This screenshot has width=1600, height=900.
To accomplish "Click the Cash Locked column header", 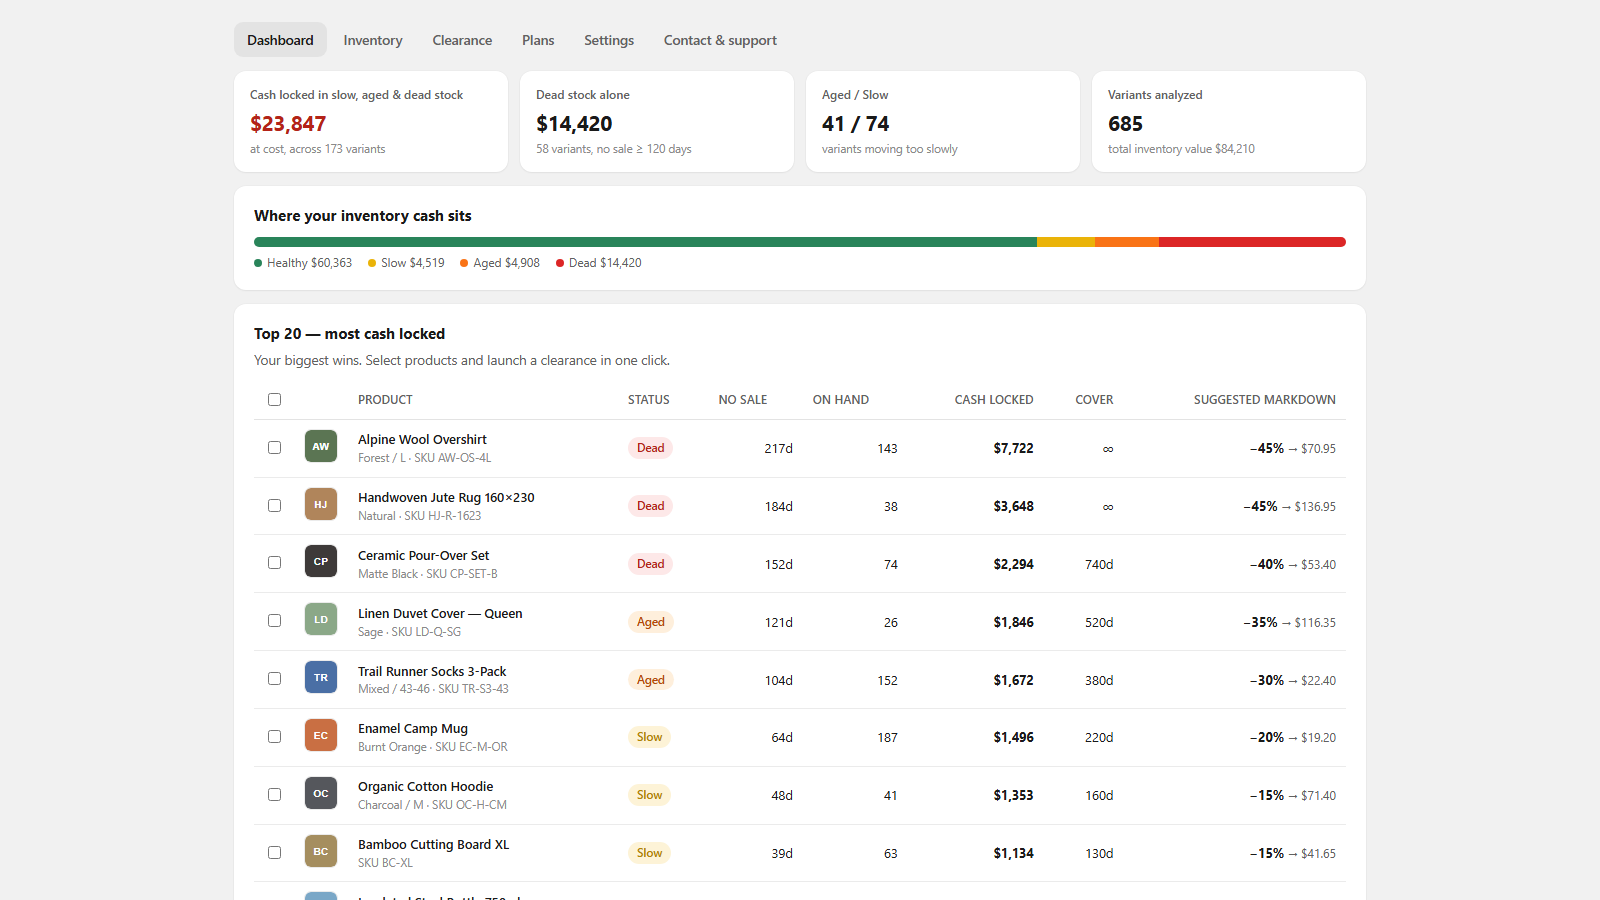I will pos(994,400).
